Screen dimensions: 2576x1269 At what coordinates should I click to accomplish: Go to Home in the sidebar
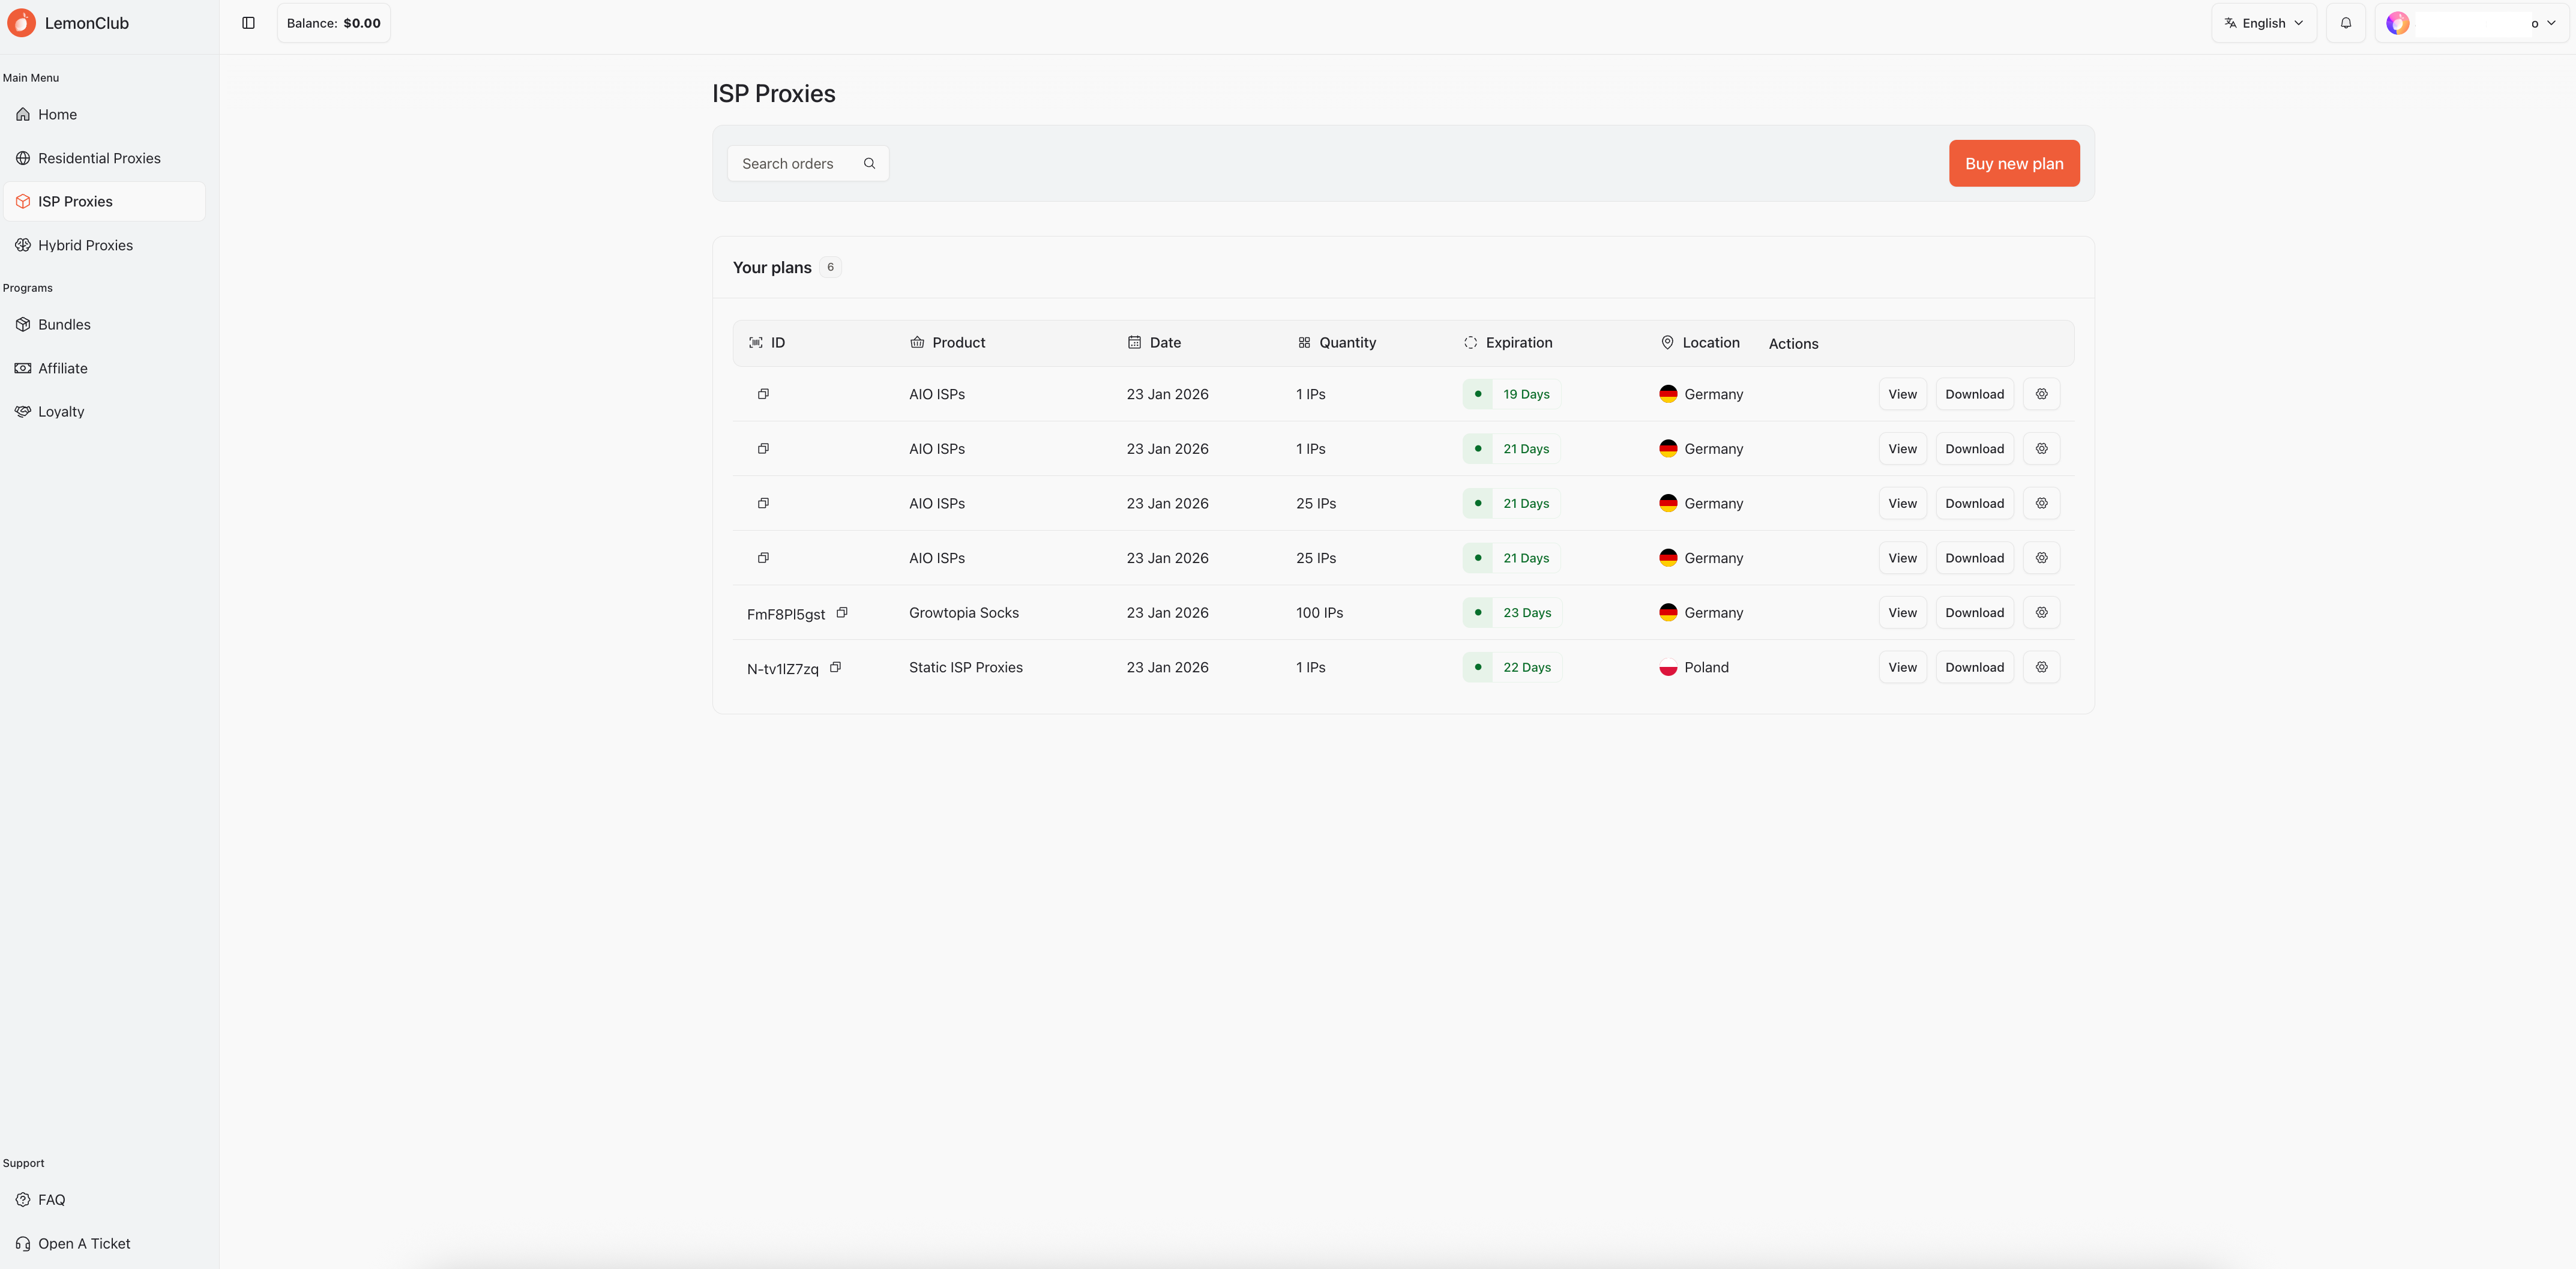click(x=104, y=115)
